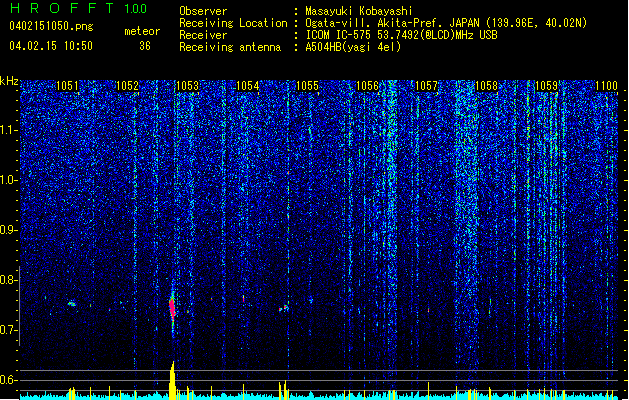629x400 pixels.
Task: Click the kHz axis unit label
Action: [9, 81]
